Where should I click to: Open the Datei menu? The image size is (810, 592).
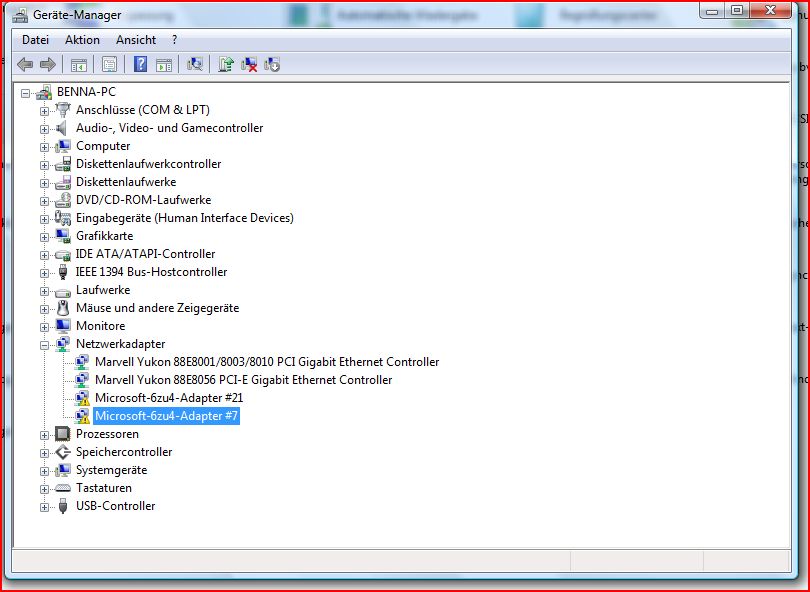(36, 40)
